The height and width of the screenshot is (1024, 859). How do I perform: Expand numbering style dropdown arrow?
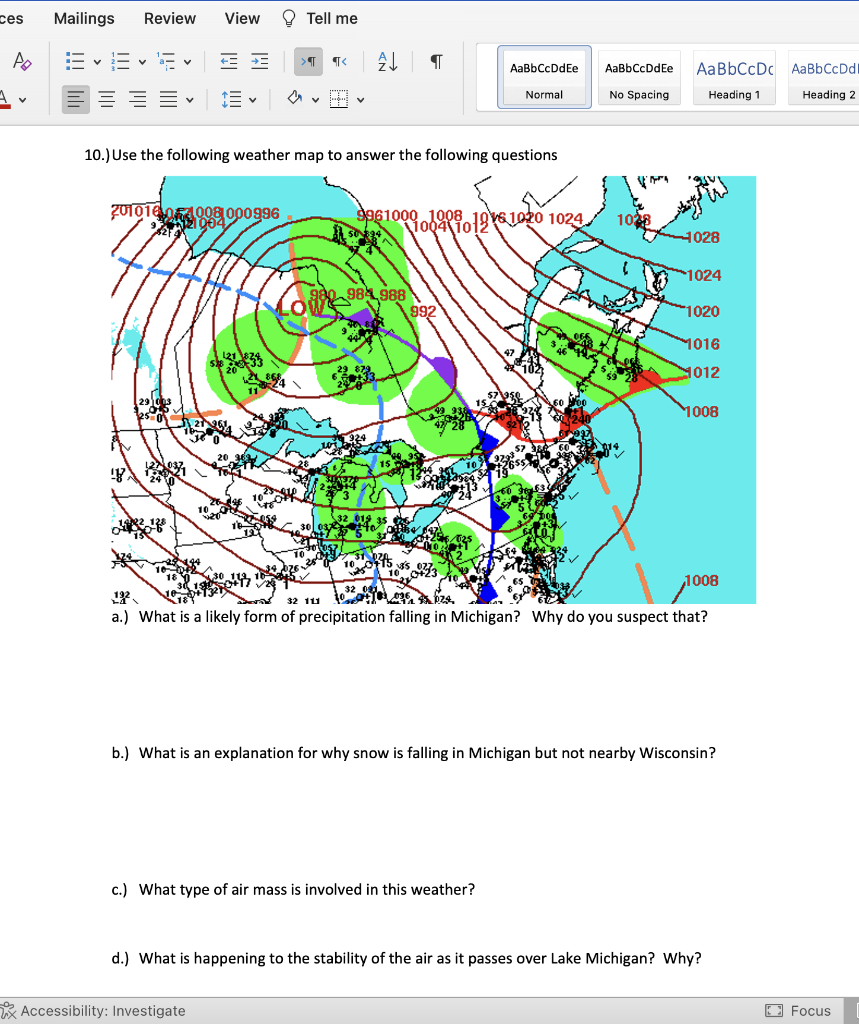[x=142, y=62]
